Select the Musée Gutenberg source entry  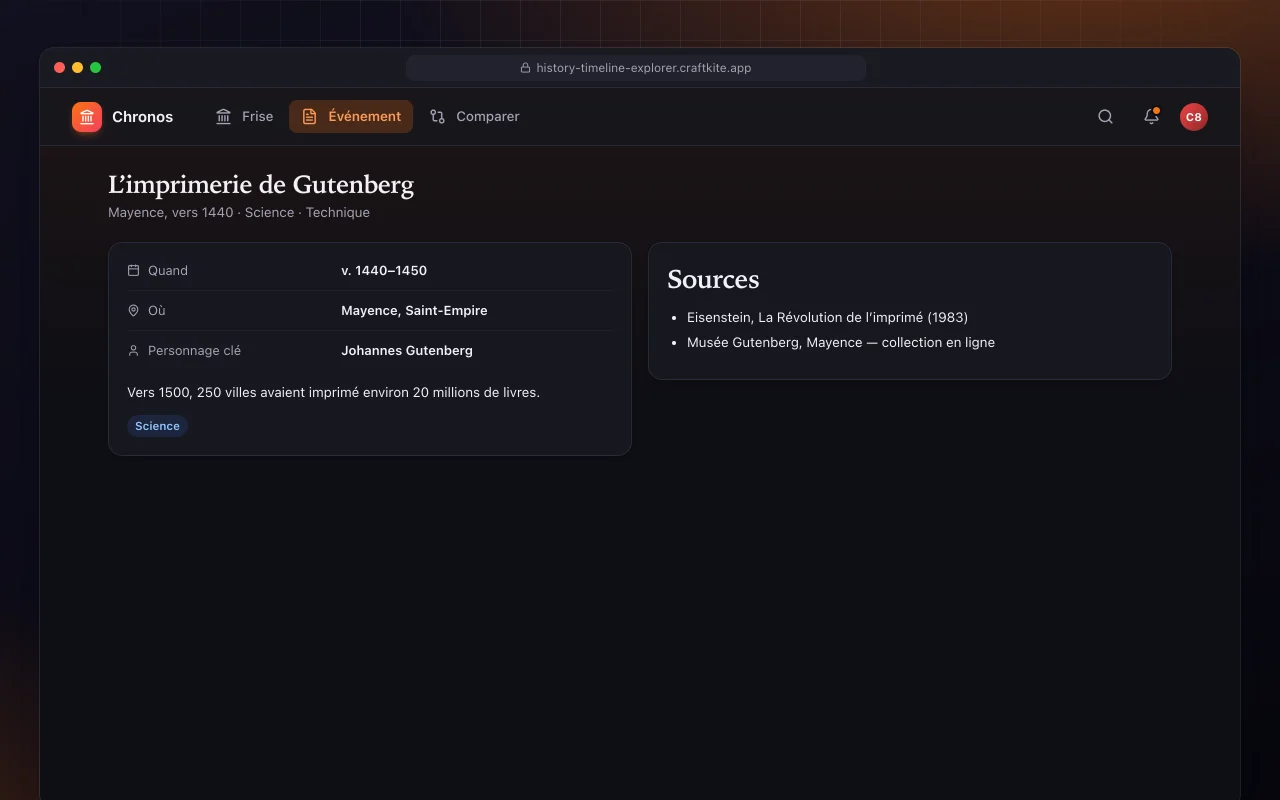840,342
